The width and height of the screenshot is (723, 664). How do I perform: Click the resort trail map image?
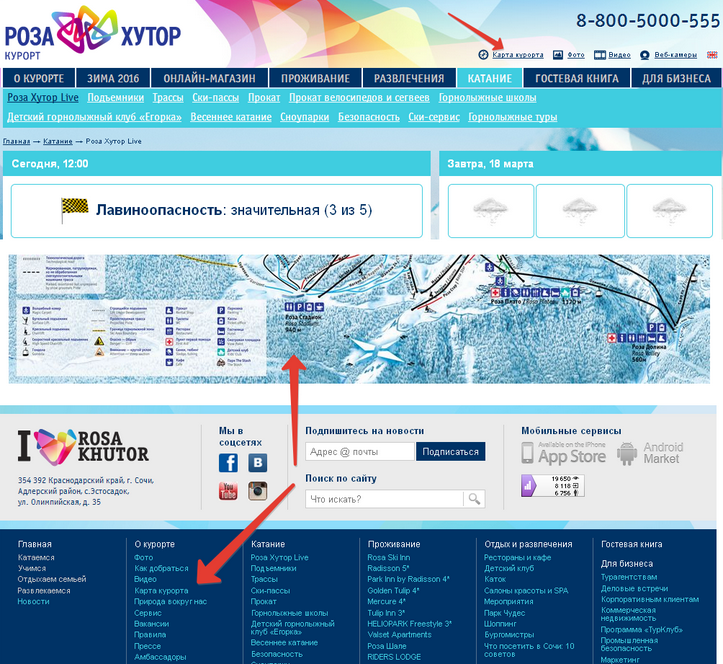[x=359, y=319]
